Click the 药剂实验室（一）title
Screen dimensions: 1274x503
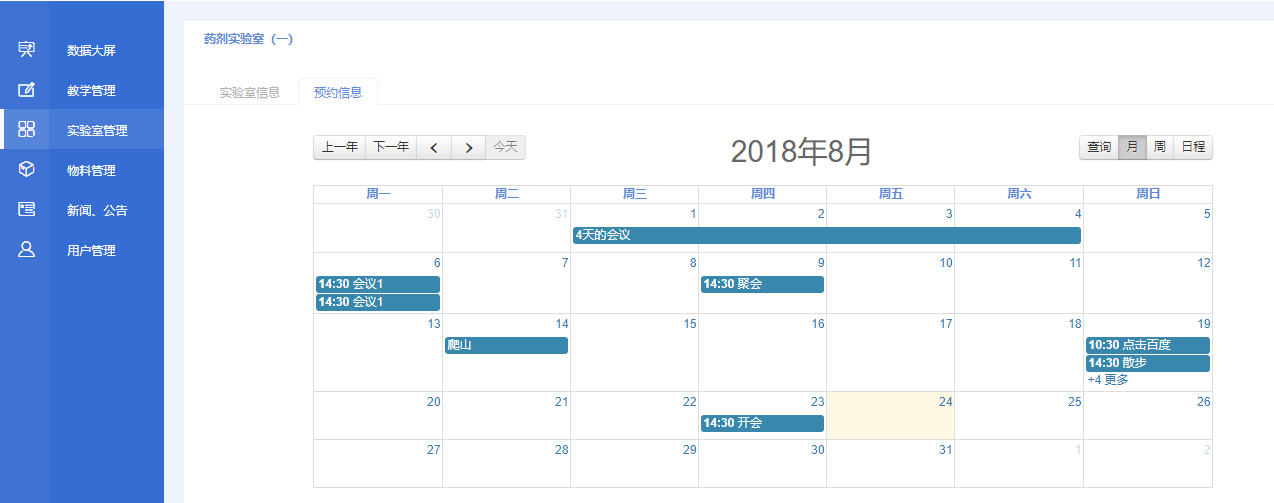tap(248, 39)
